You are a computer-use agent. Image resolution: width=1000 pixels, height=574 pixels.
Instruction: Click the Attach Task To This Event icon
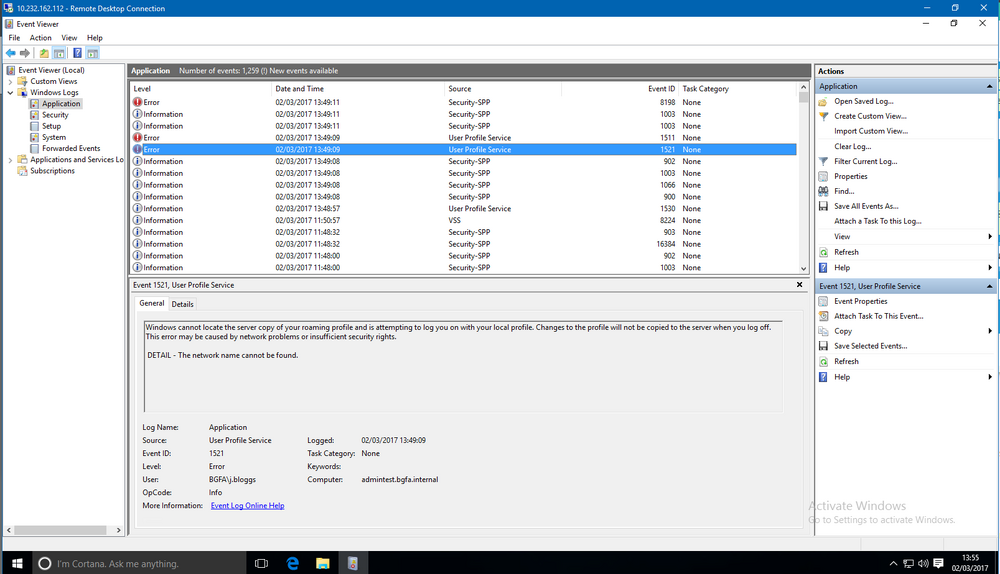tap(823, 316)
